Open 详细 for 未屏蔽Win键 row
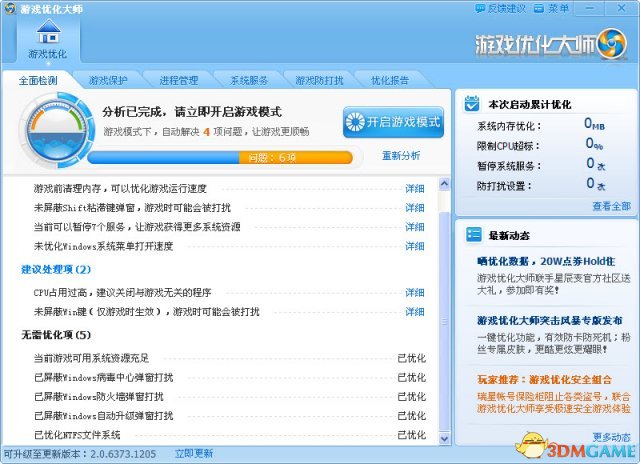Screen dimensions: 640x464 tap(415, 312)
